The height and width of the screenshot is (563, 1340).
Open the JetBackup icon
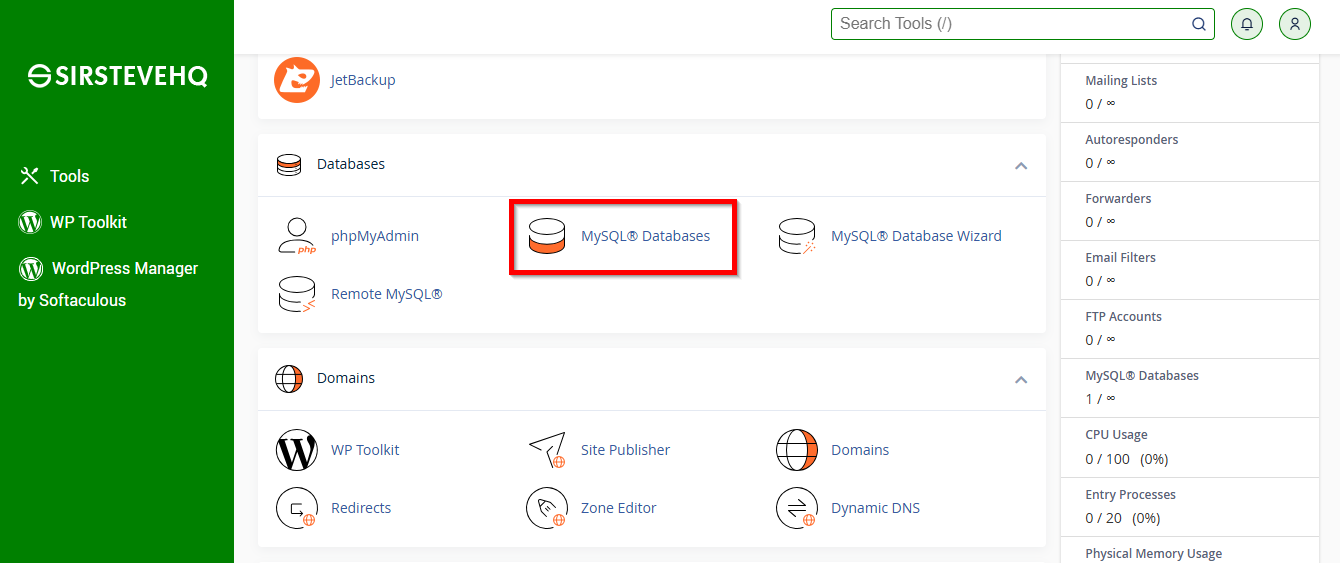297,80
